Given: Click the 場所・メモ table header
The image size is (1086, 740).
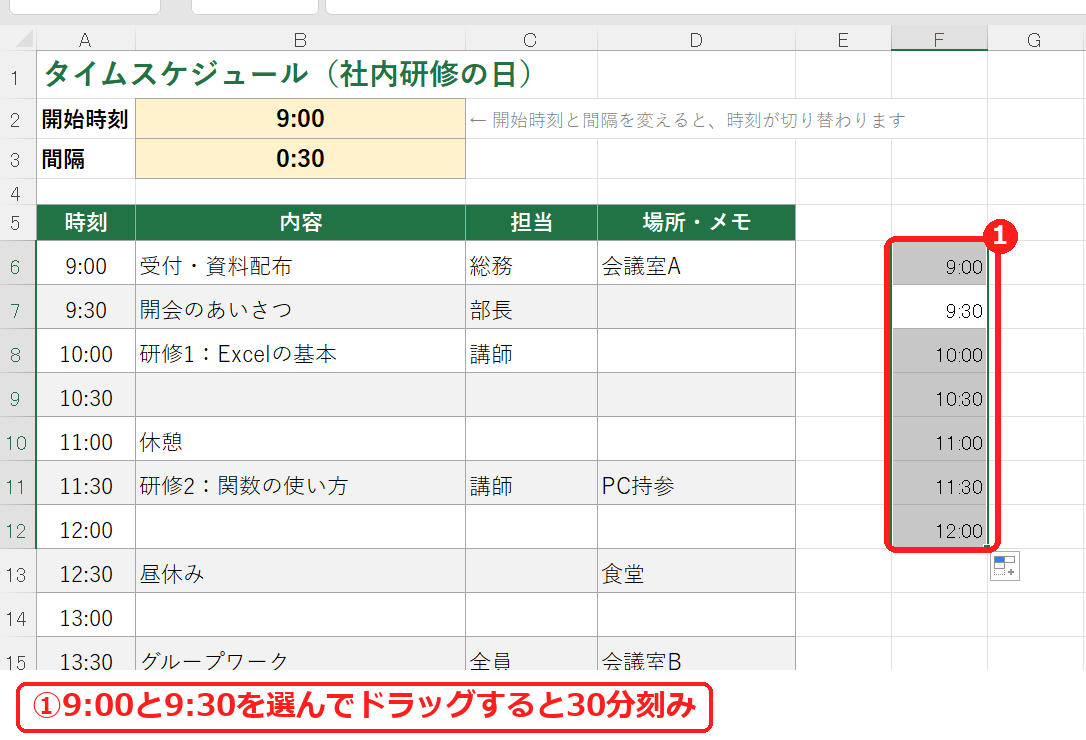Looking at the screenshot, I should point(696,222).
